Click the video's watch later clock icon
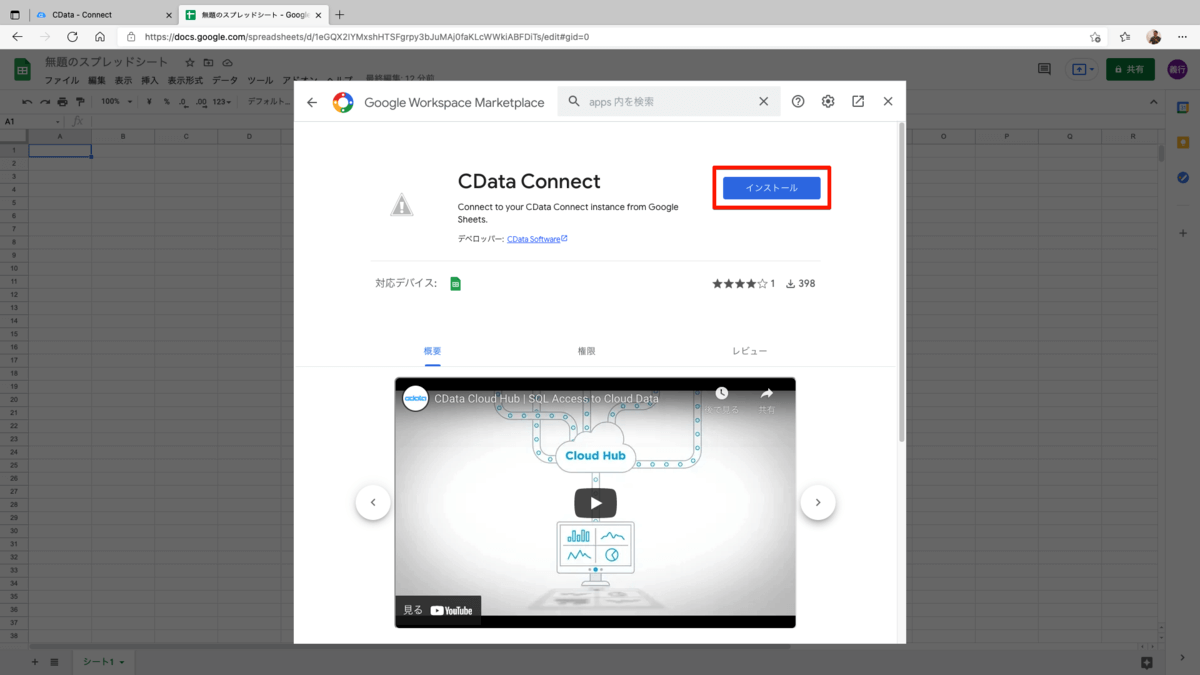This screenshot has width=1200, height=675. (x=721, y=394)
